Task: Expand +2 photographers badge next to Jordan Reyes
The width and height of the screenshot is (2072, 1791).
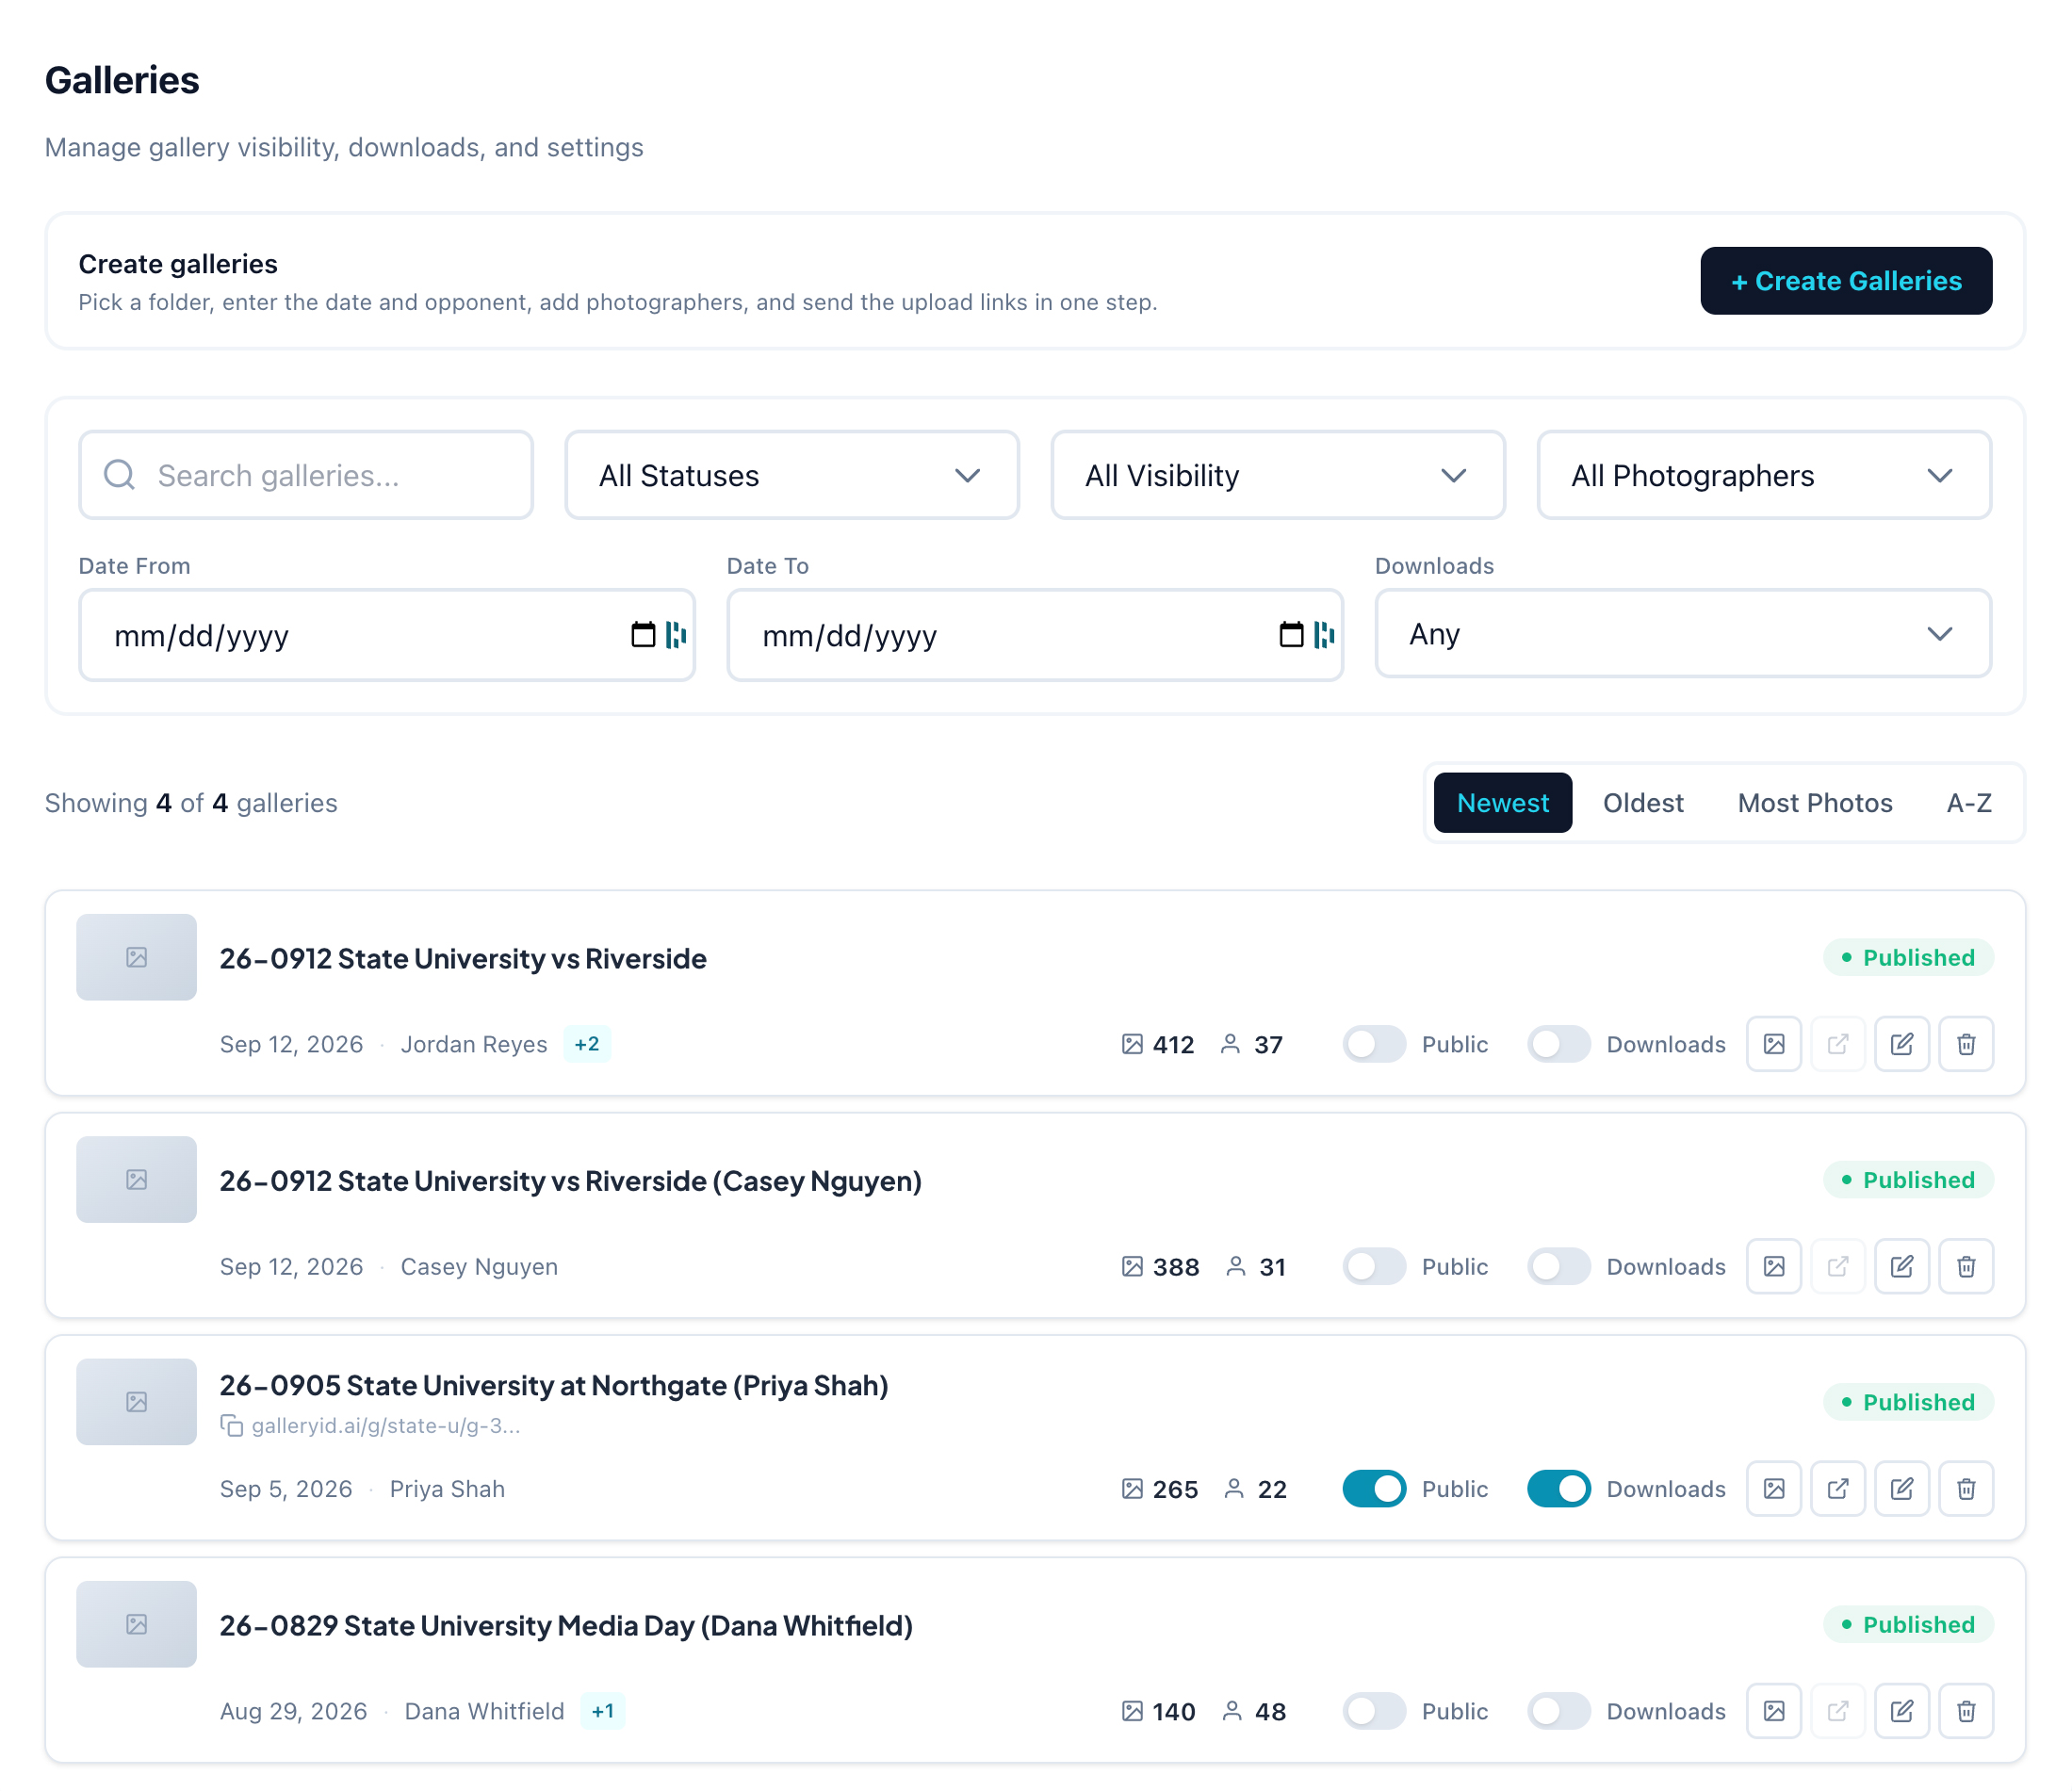Action: (587, 1044)
